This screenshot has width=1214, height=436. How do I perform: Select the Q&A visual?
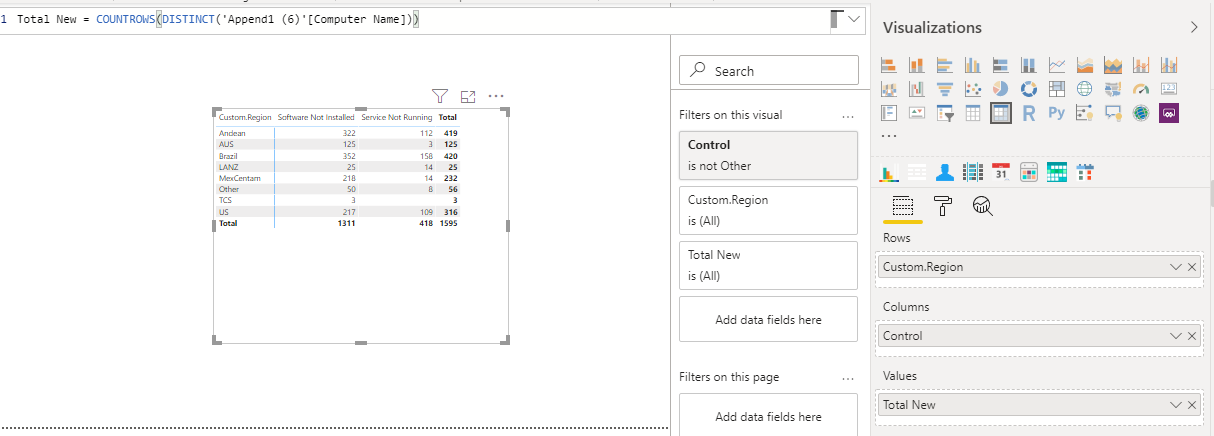[x=1113, y=113]
